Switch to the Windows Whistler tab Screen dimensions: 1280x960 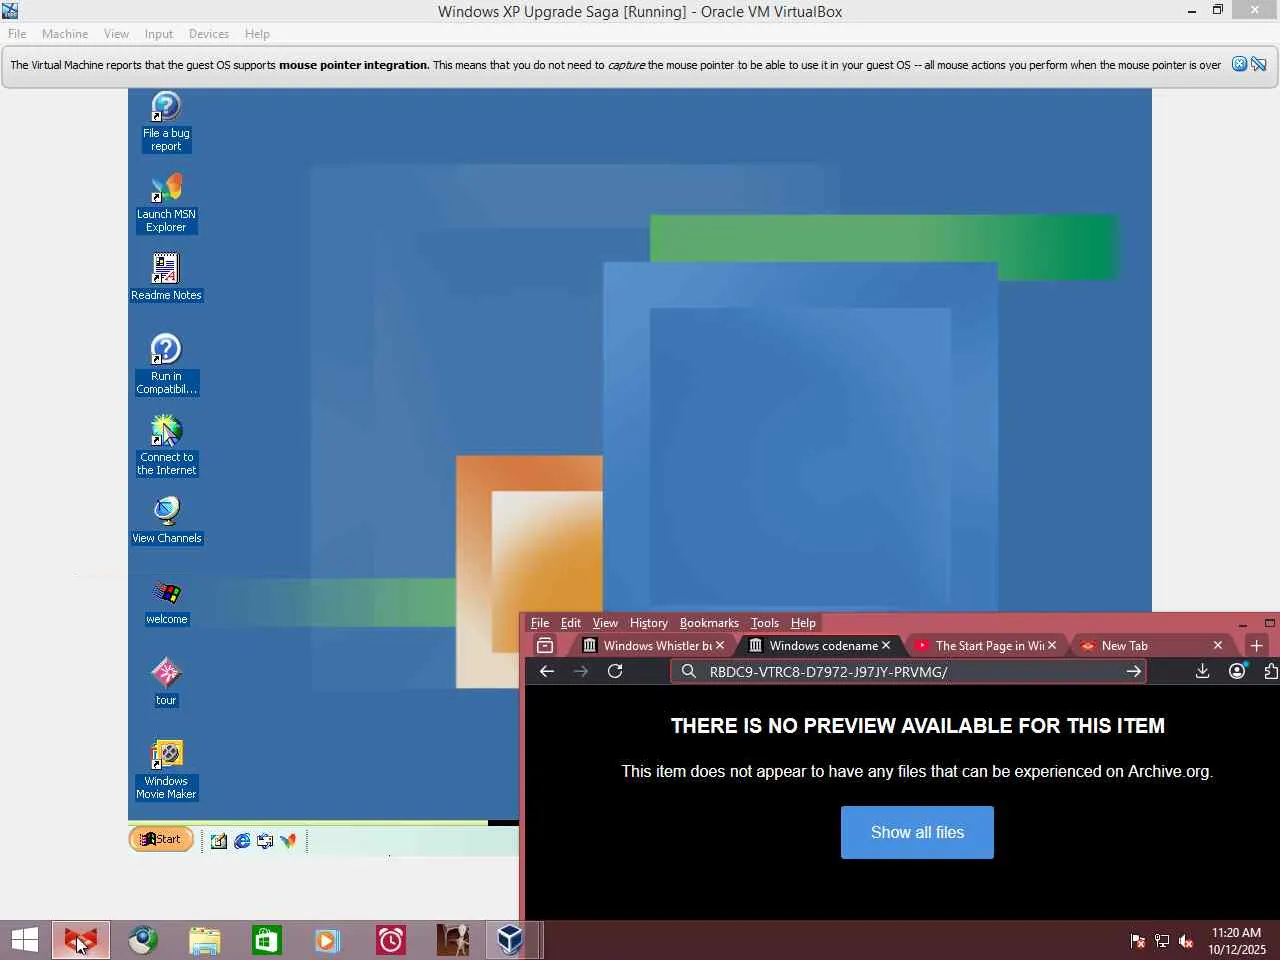click(x=655, y=646)
